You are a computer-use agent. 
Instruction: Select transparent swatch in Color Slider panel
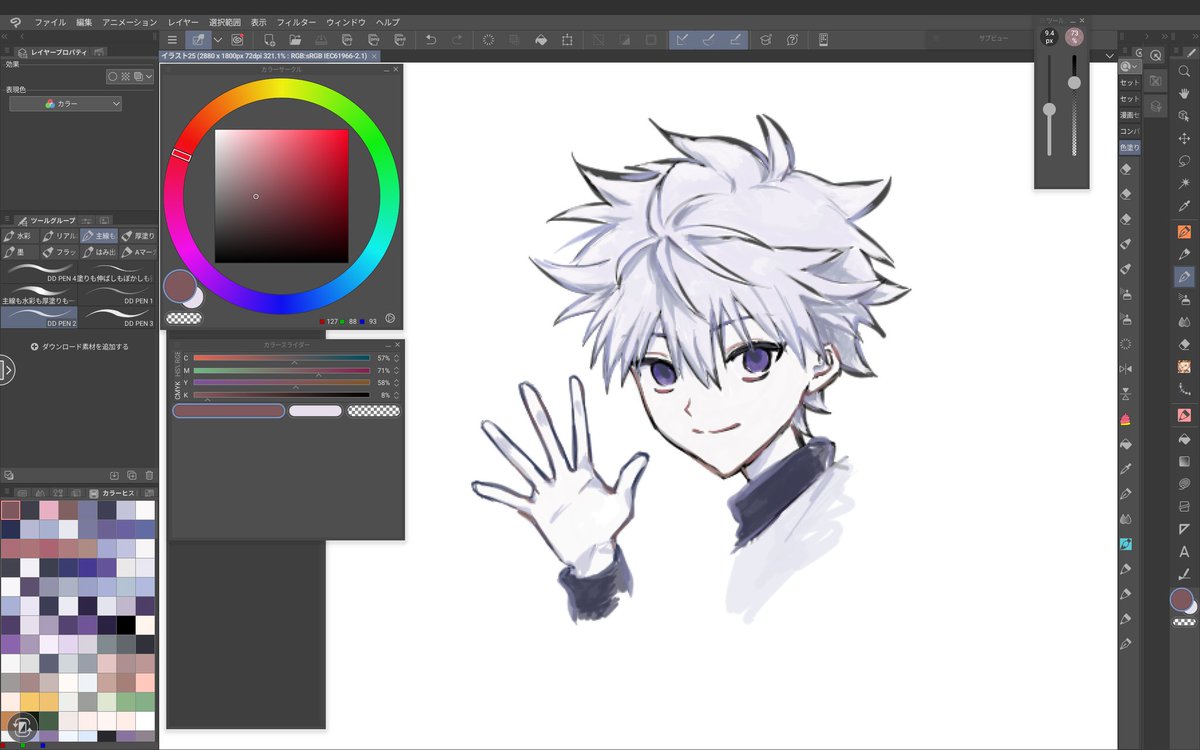point(374,411)
